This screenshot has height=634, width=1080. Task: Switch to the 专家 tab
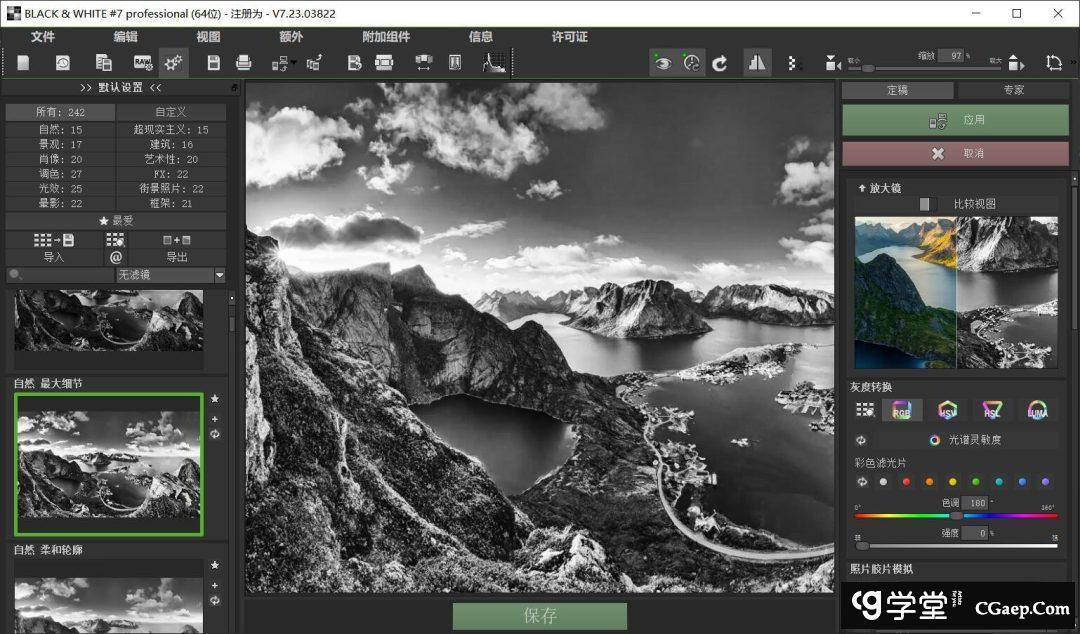tap(1013, 90)
